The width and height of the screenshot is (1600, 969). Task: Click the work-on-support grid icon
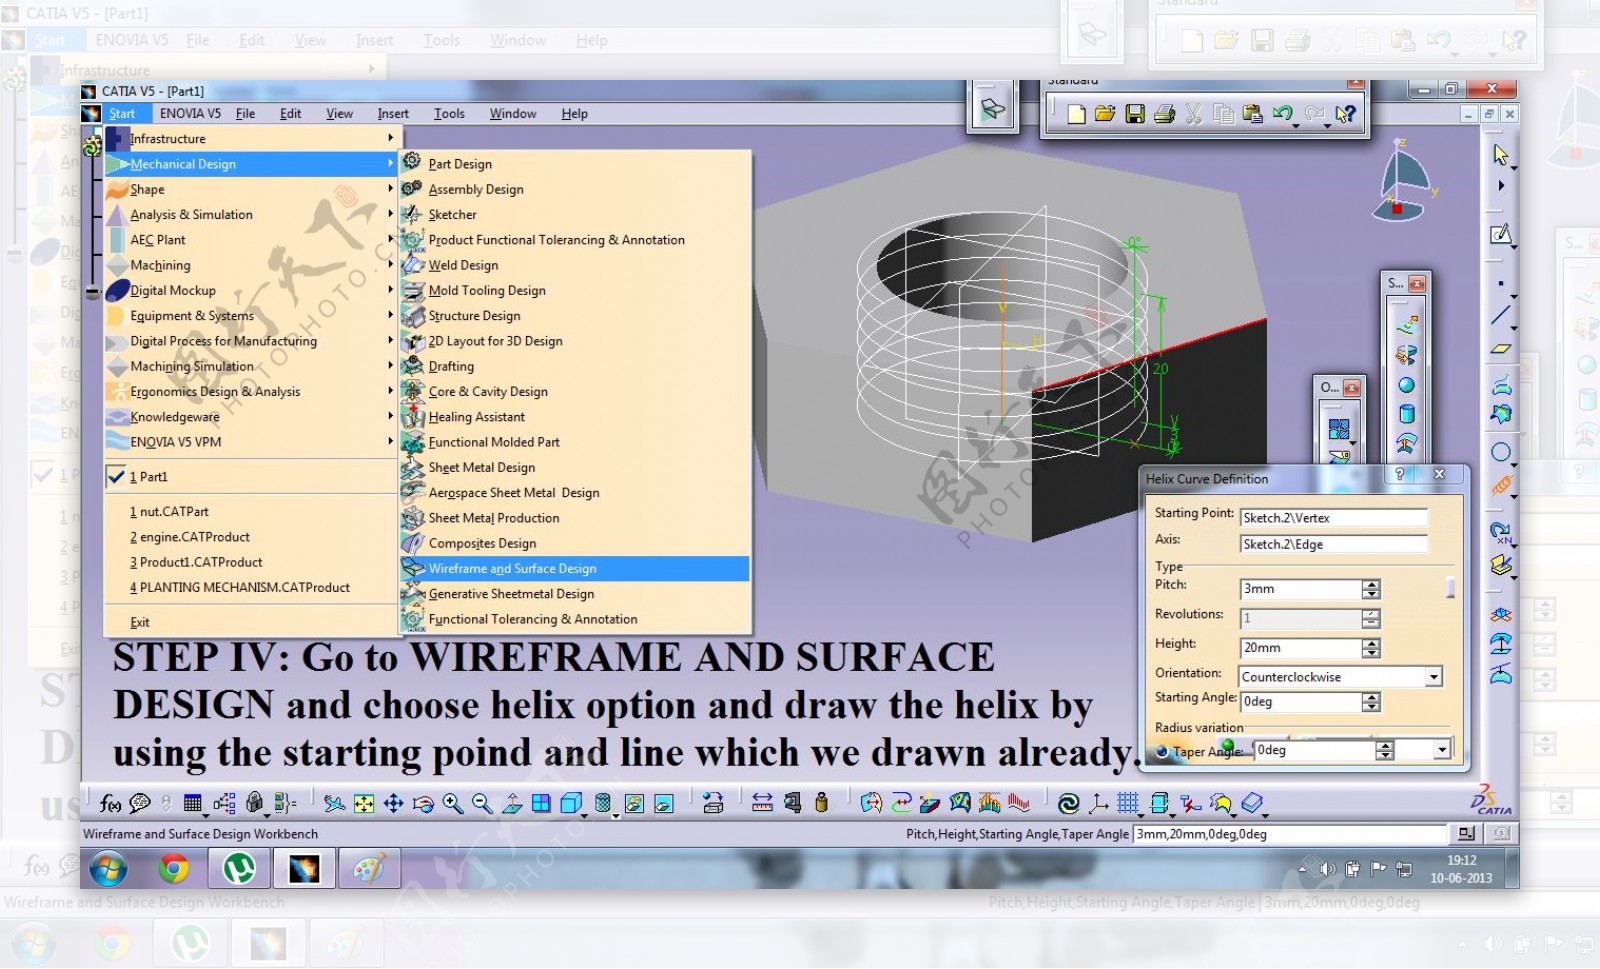click(x=1128, y=803)
